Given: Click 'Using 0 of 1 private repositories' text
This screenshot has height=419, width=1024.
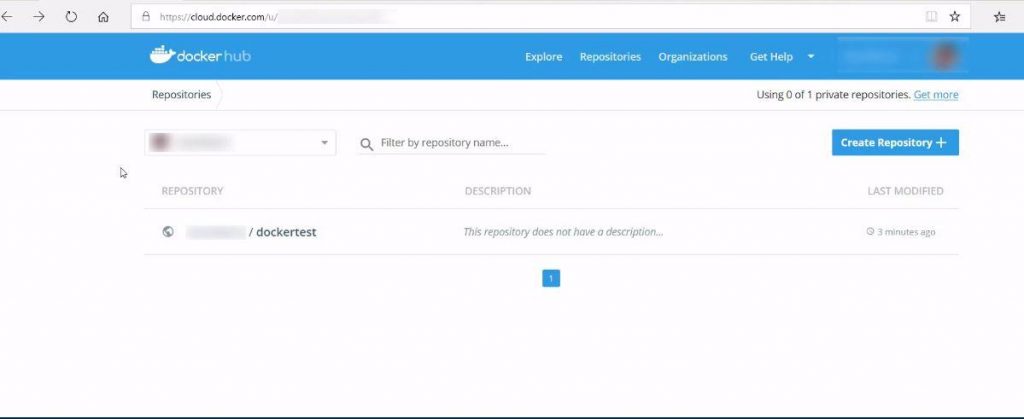Looking at the screenshot, I should coord(833,95).
